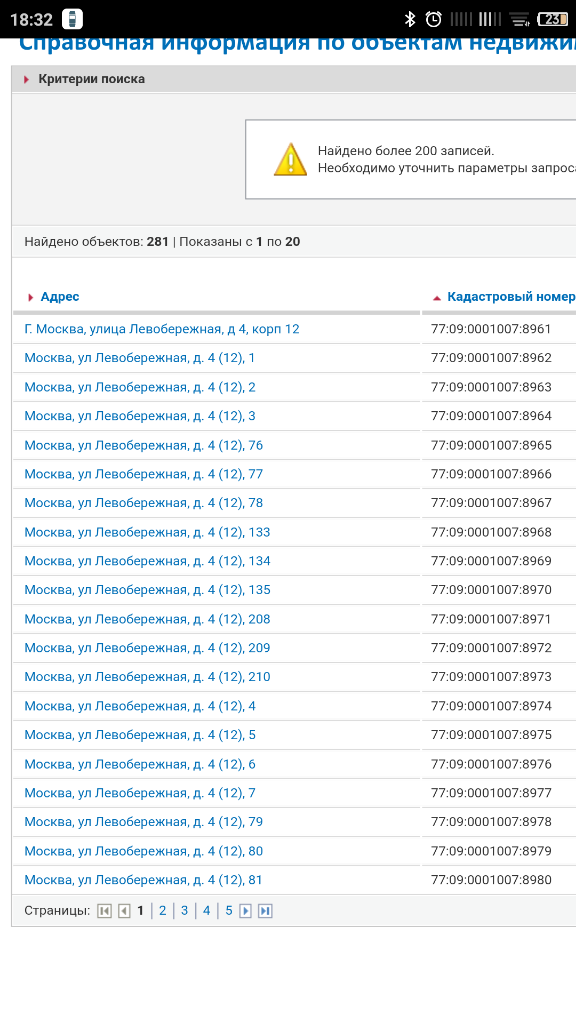Open address улица Левобережная, д 4, корп 12
Screen dimensions: 576x1024
(161, 329)
